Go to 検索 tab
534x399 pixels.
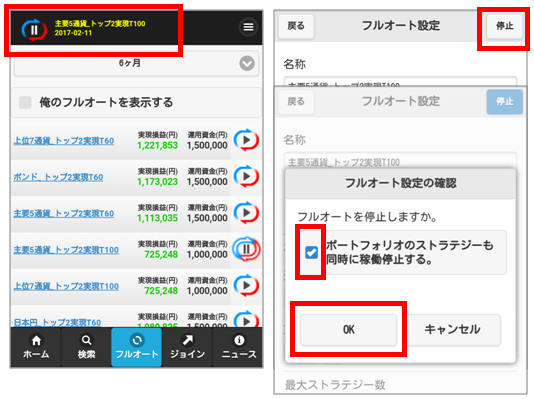(86, 347)
